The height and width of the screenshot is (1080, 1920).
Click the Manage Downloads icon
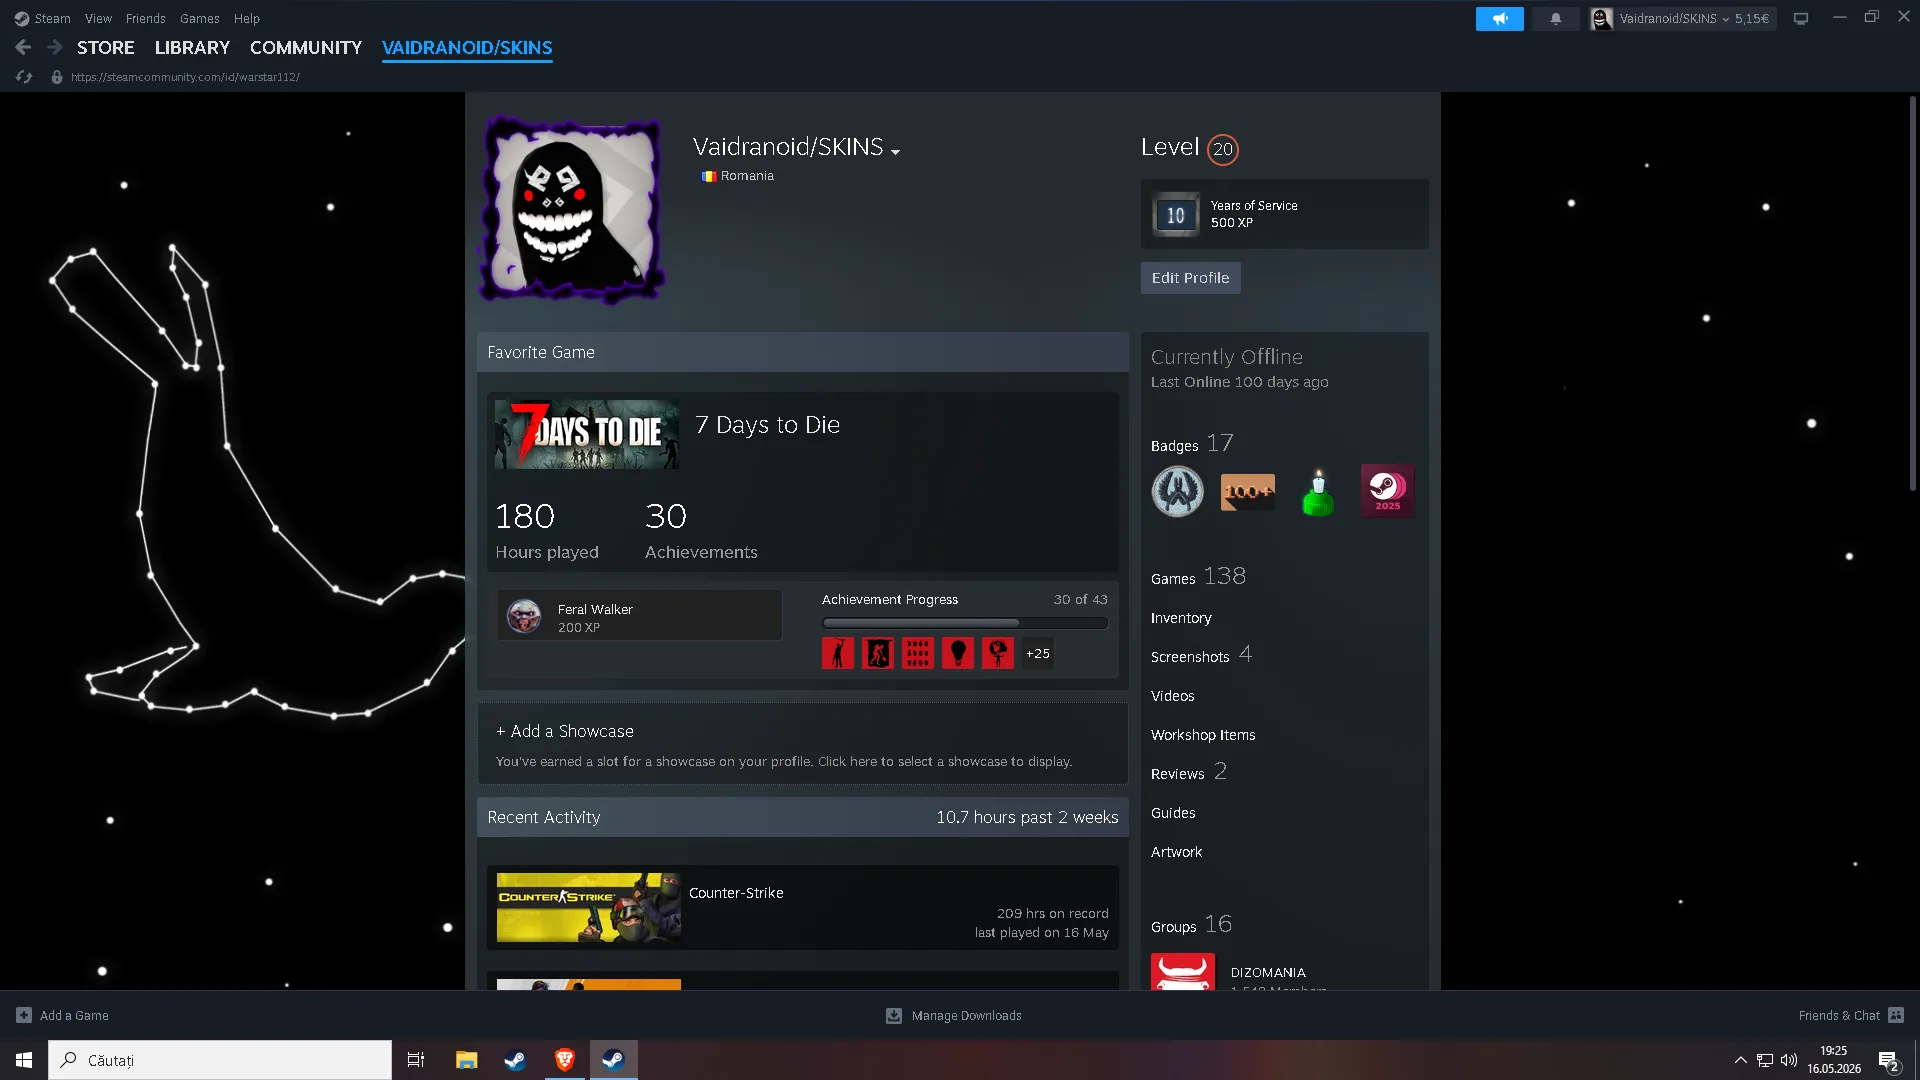[x=894, y=1015]
